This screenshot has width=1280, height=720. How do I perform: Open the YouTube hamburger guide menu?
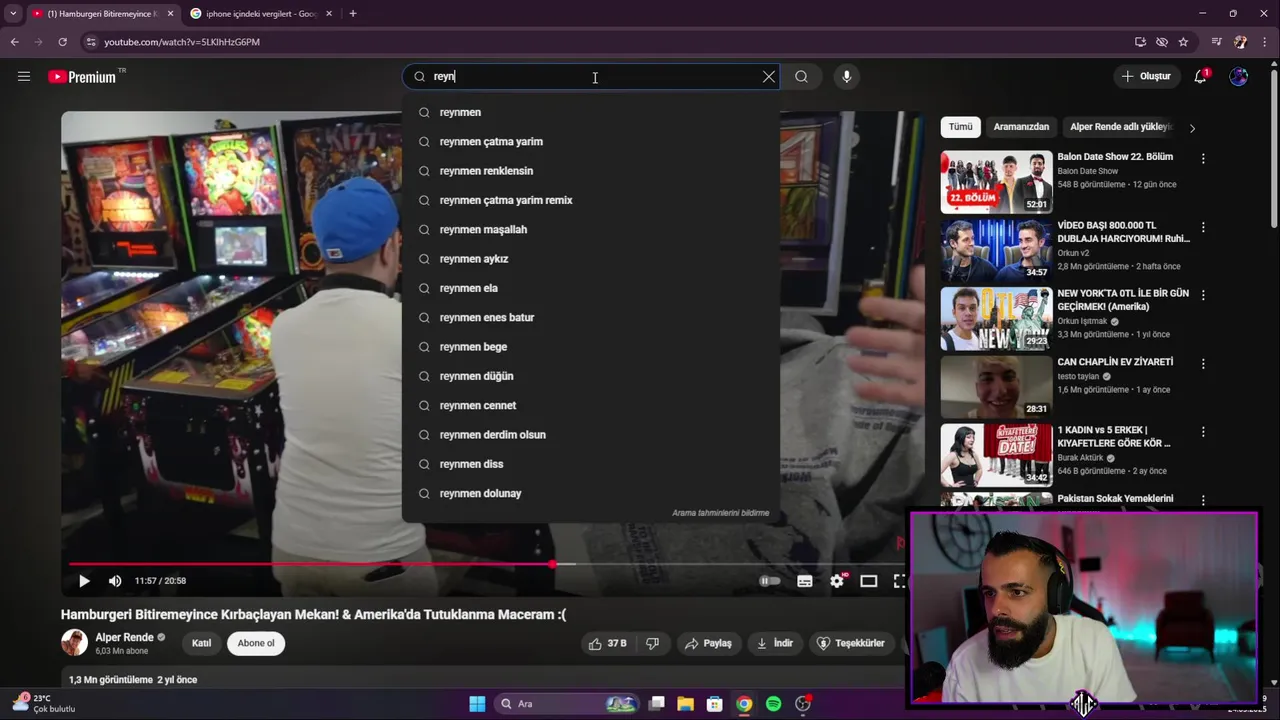click(24, 76)
